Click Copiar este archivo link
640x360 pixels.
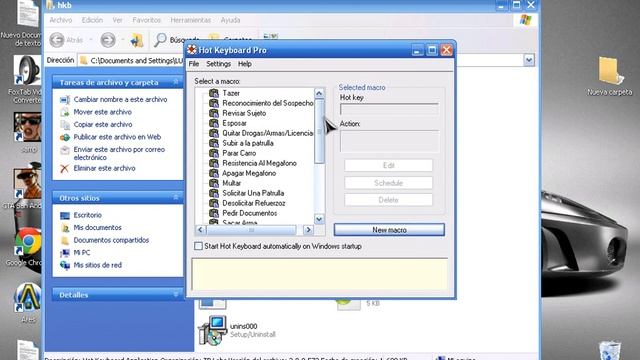(103, 124)
